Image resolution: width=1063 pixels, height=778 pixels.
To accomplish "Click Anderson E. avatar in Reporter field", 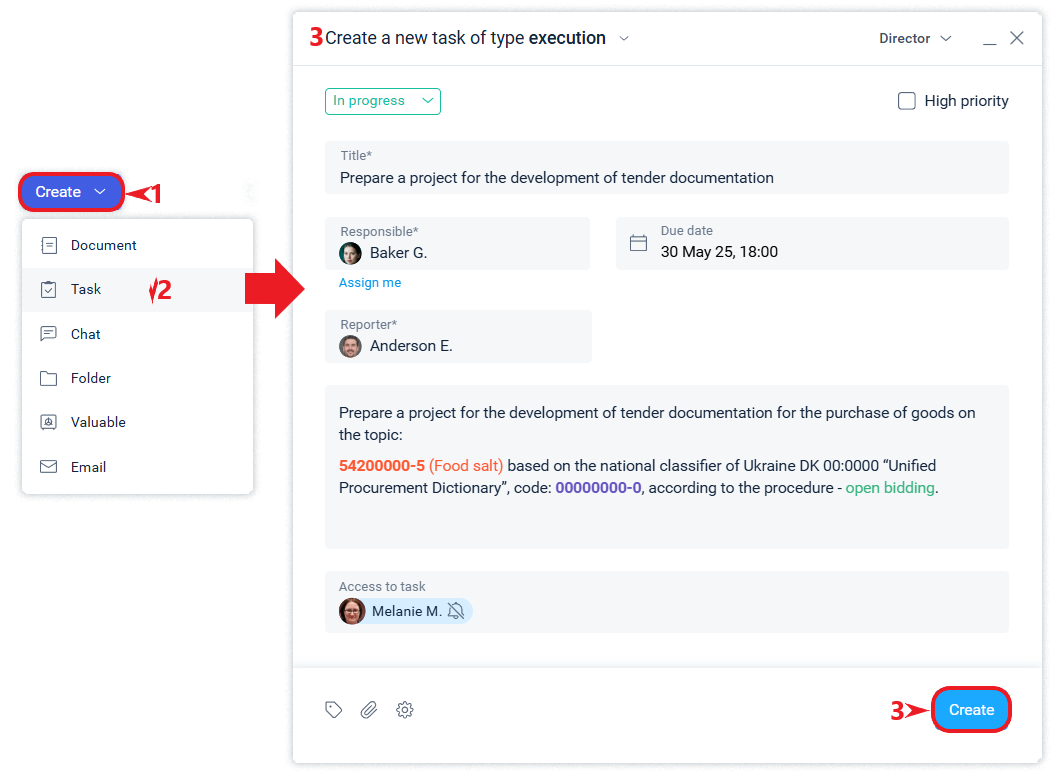I will (350, 346).
